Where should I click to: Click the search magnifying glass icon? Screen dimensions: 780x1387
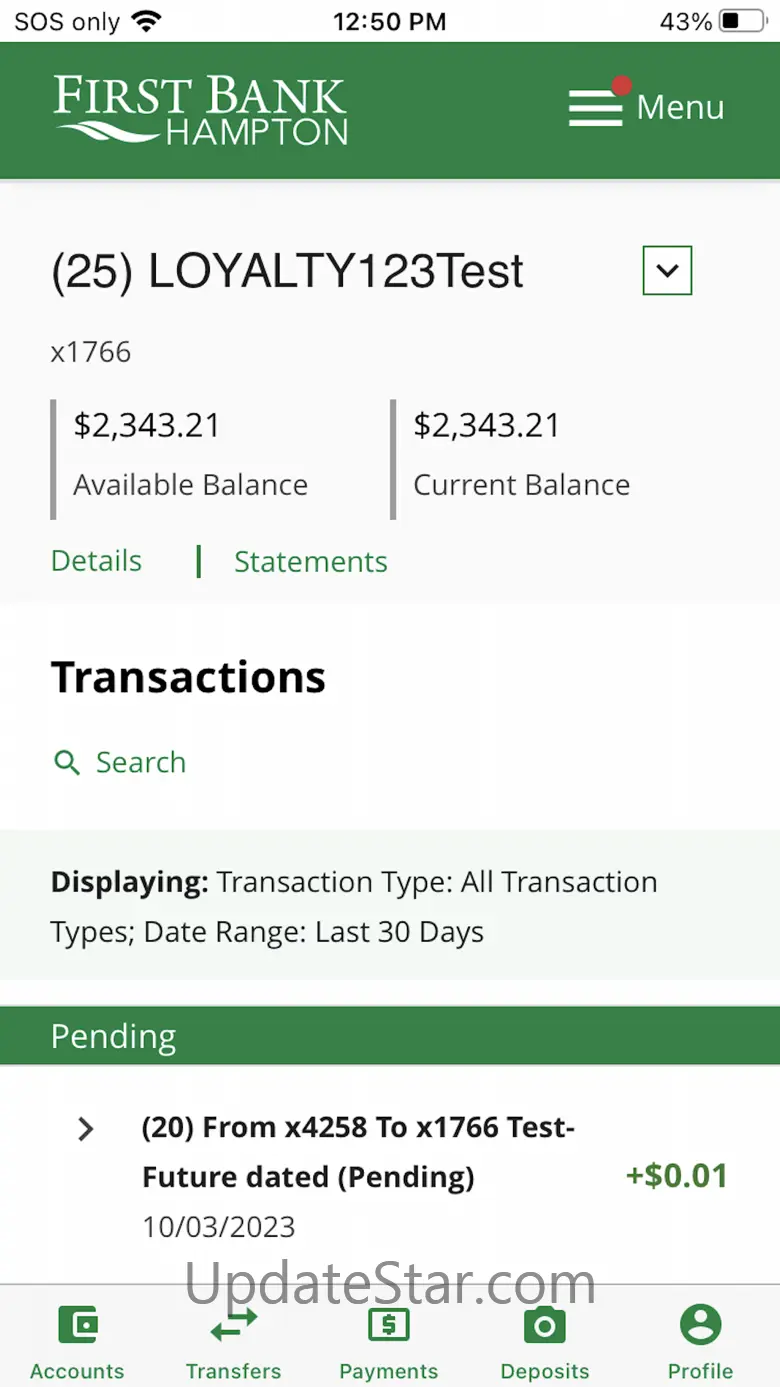67,763
